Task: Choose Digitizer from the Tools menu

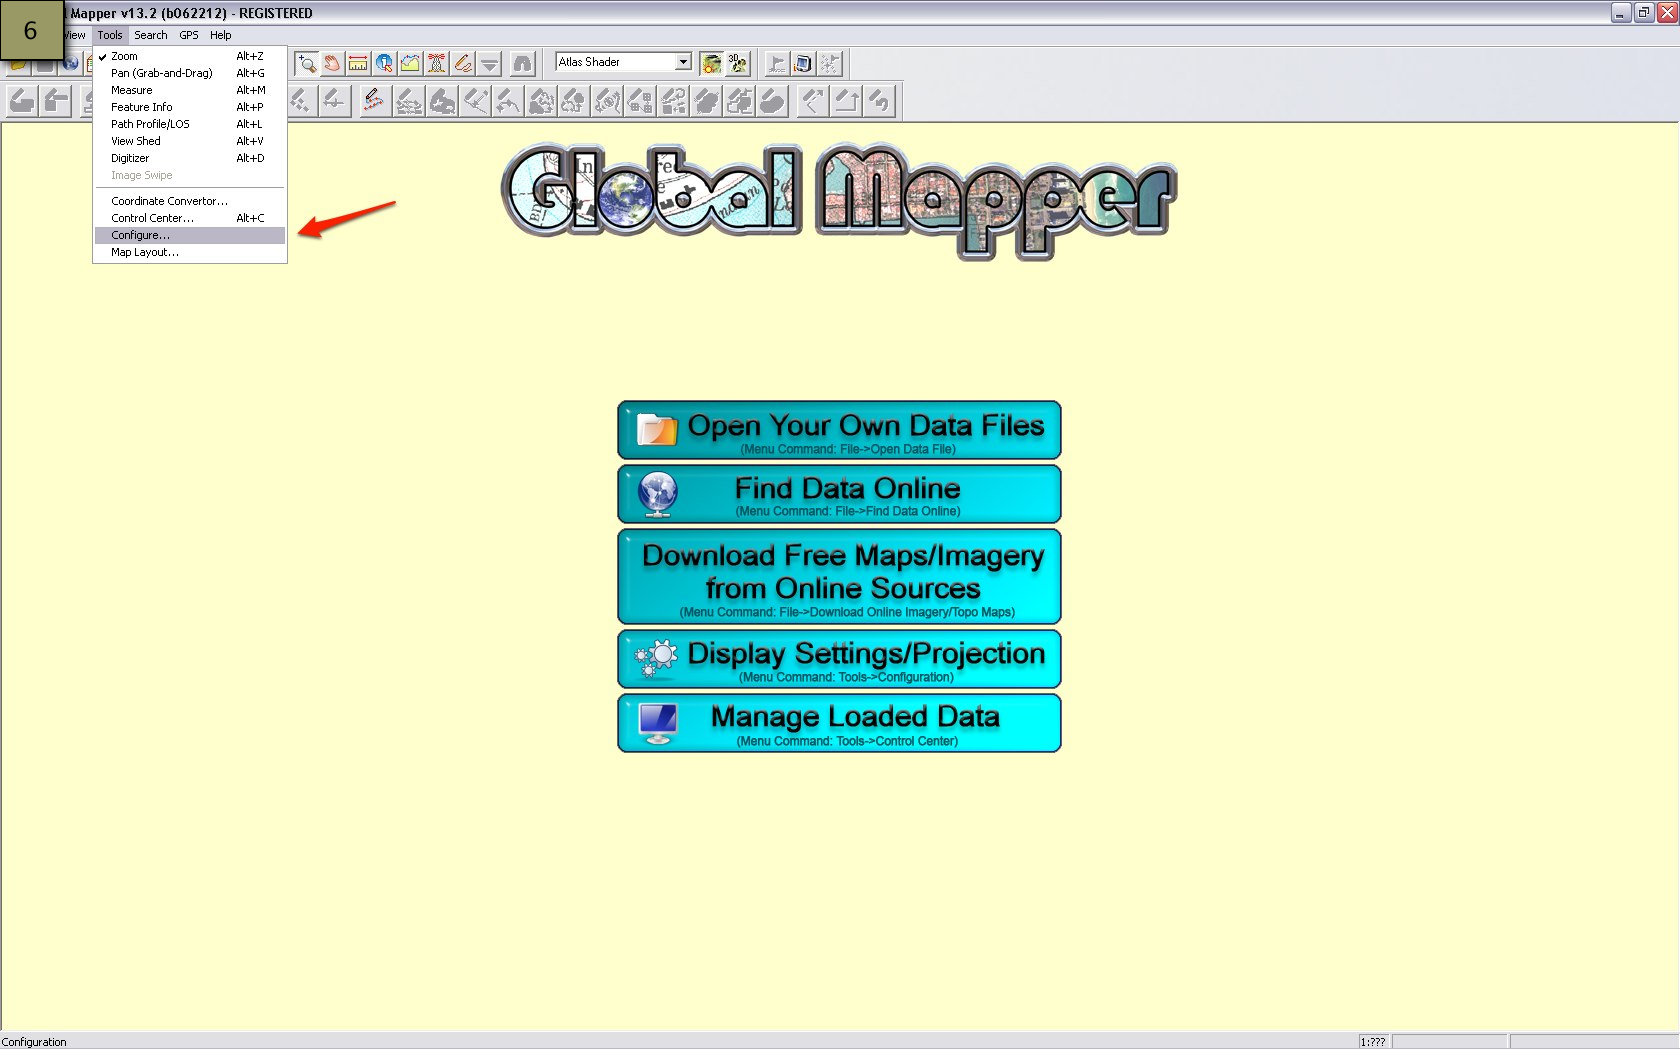Action: click(x=190, y=158)
